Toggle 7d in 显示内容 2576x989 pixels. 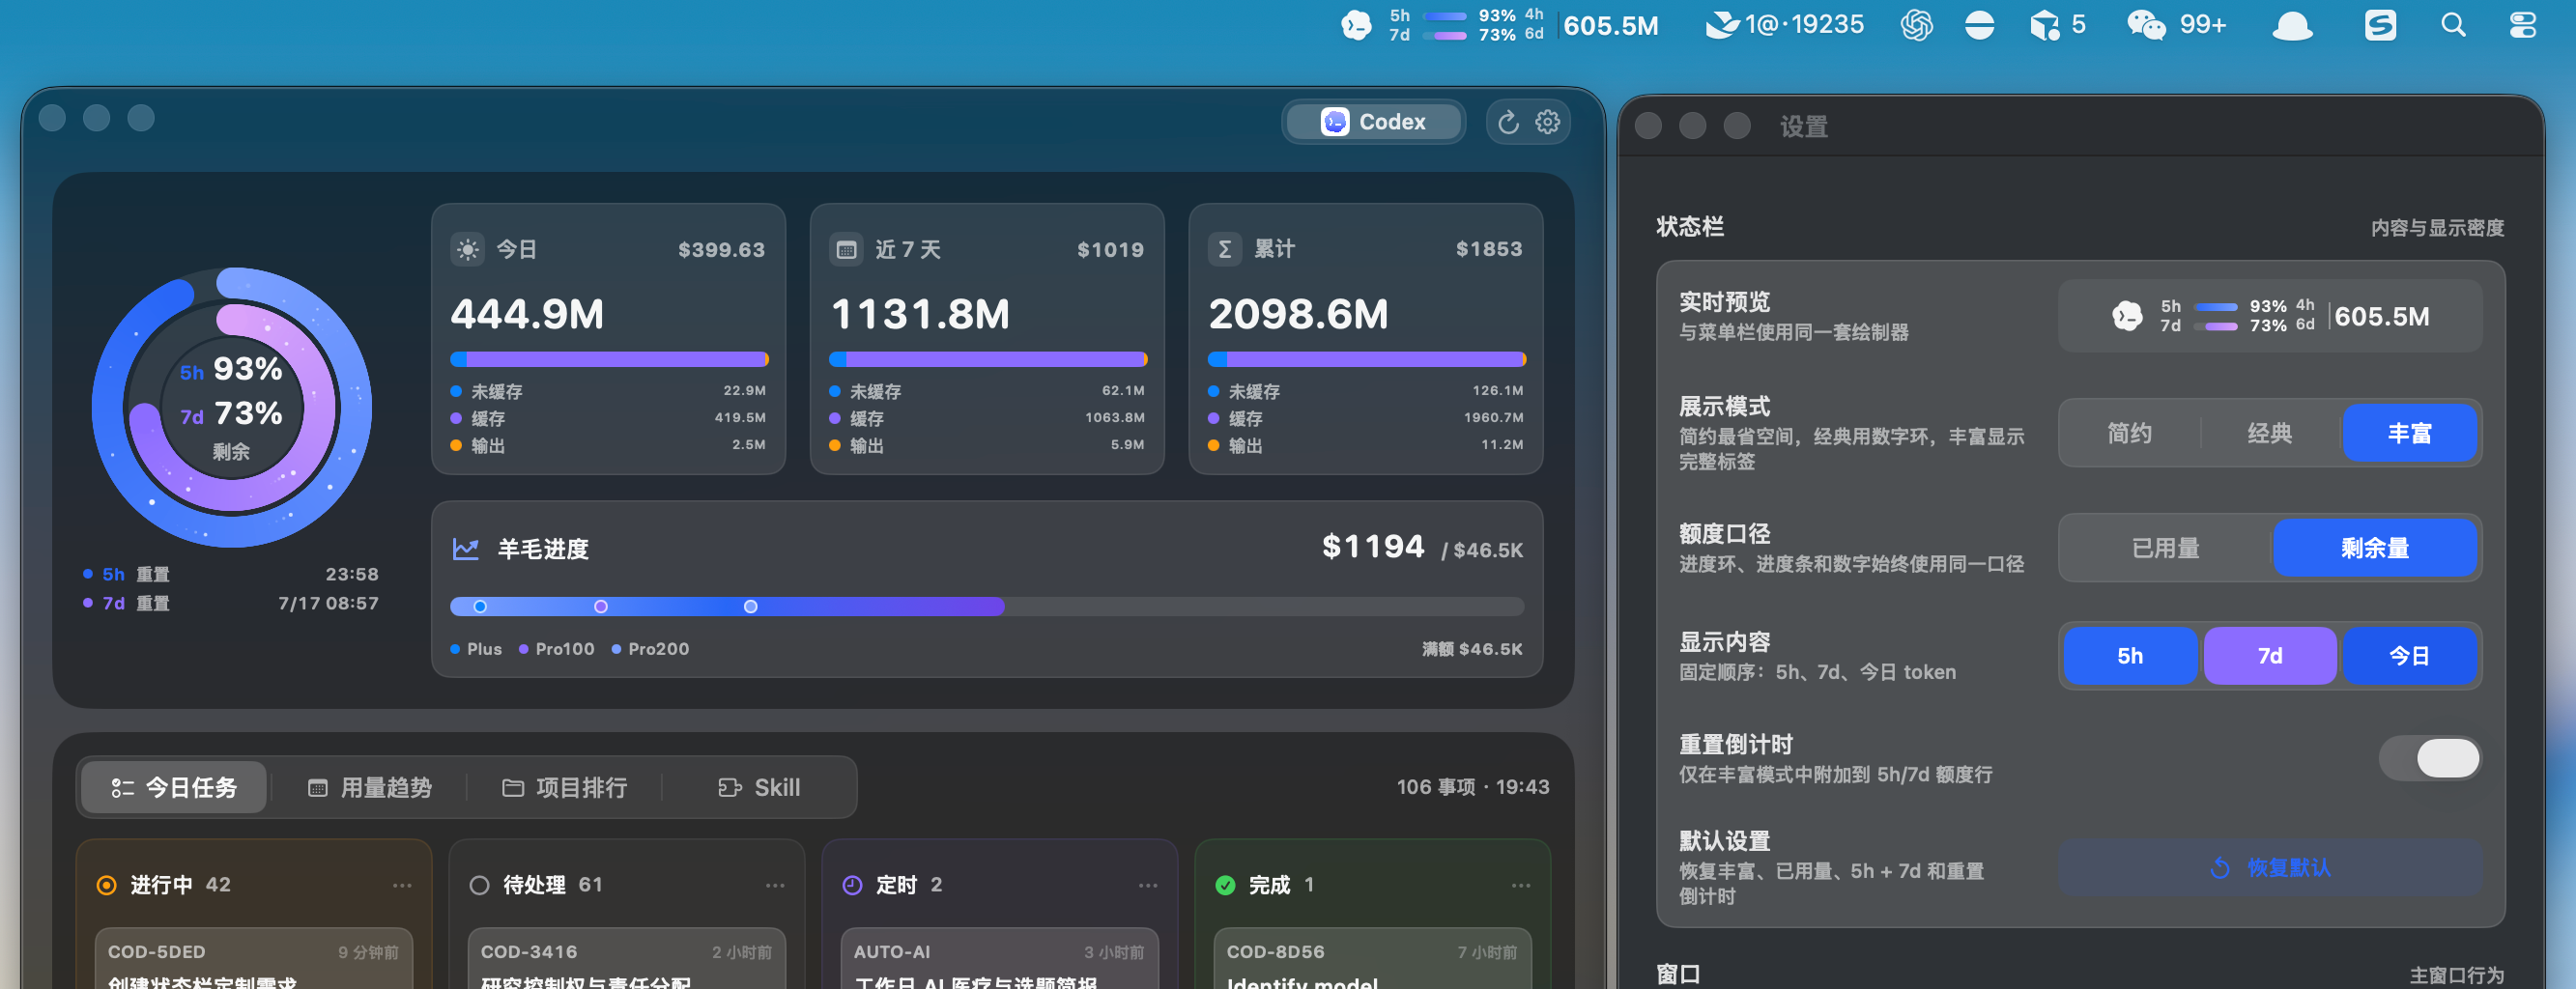point(2270,656)
